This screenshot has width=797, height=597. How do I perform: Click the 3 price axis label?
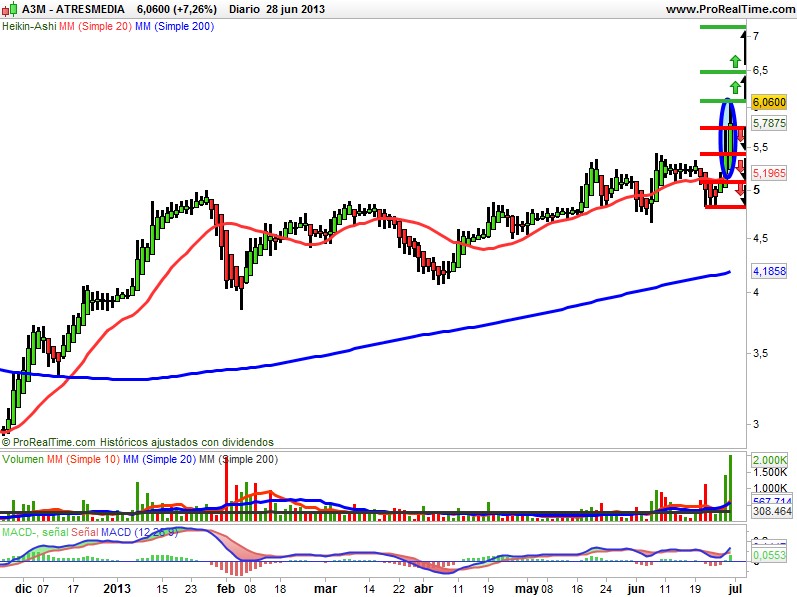point(756,424)
